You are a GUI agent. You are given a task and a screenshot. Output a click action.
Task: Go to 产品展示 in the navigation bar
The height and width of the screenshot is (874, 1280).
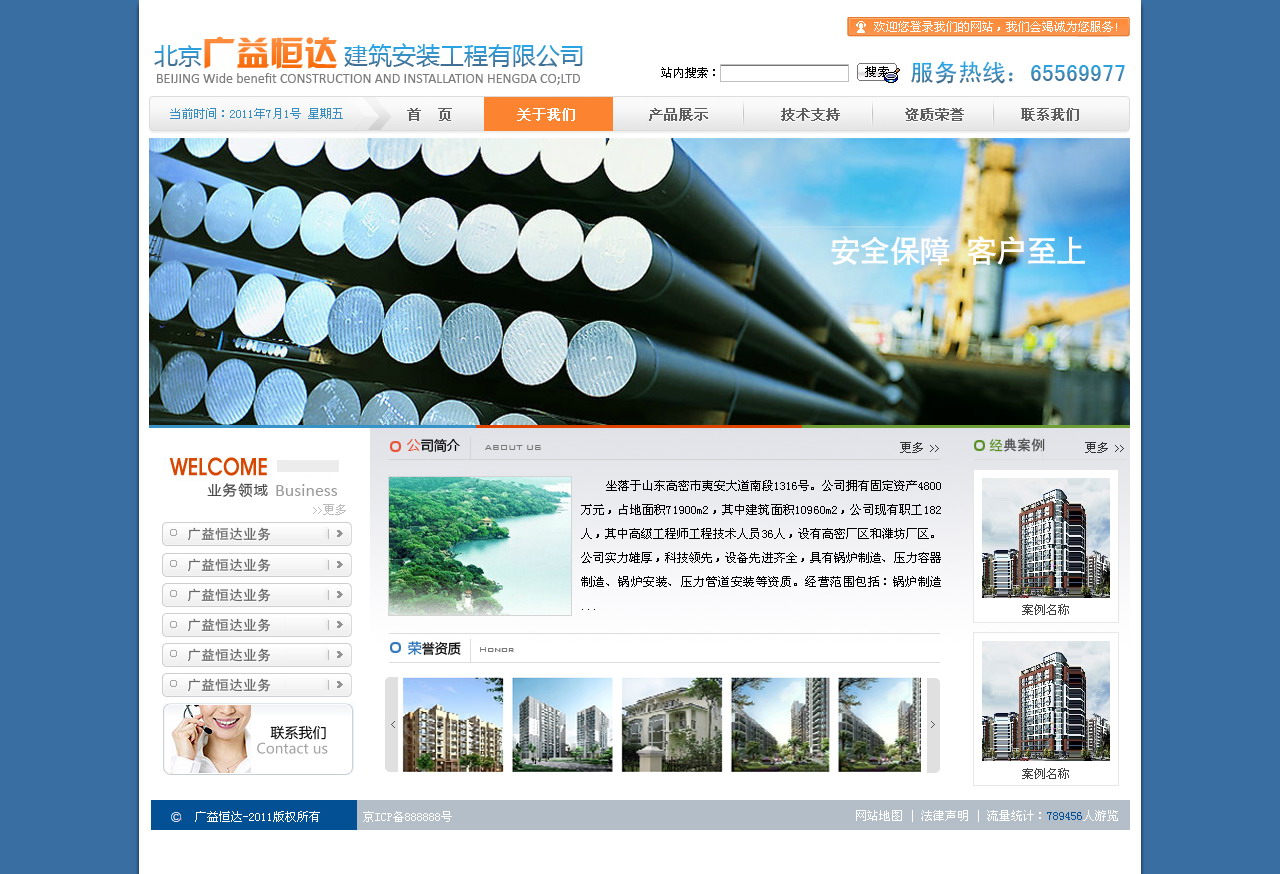pos(678,114)
